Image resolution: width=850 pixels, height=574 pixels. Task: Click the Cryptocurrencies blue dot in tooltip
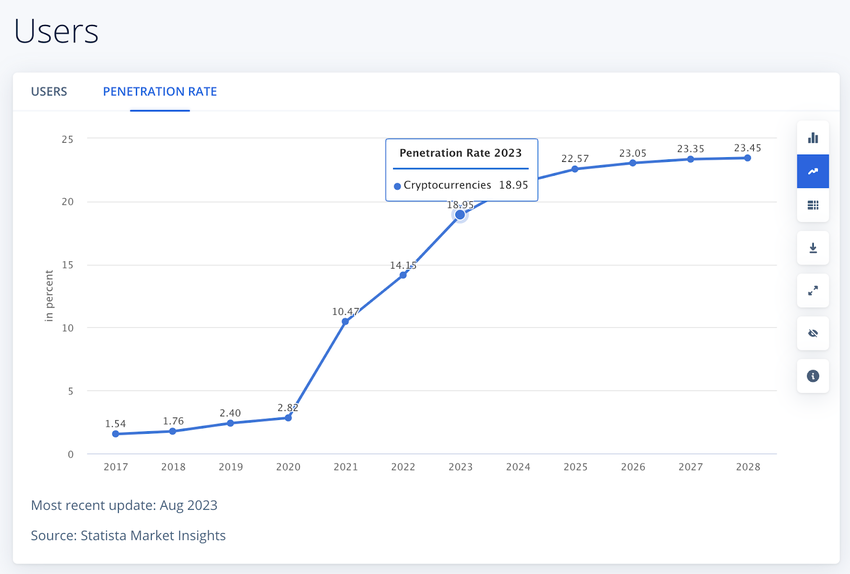coord(398,186)
